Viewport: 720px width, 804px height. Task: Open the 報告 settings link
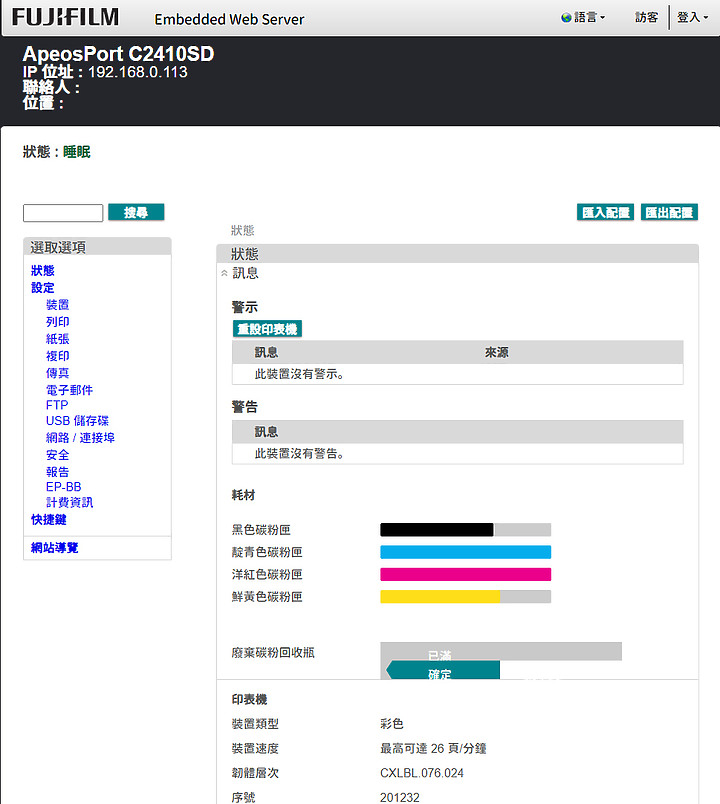(57, 472)
